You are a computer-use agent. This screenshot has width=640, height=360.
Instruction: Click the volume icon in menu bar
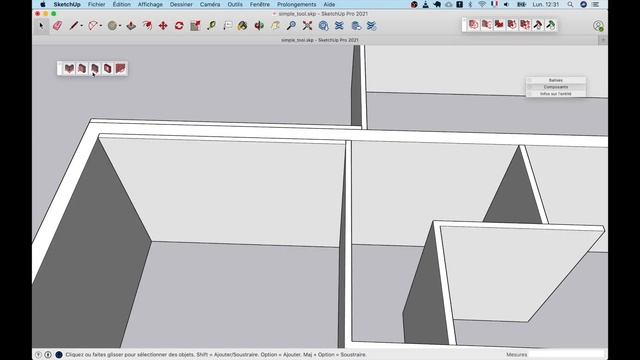pyautogui.click(x=507, y=4)
